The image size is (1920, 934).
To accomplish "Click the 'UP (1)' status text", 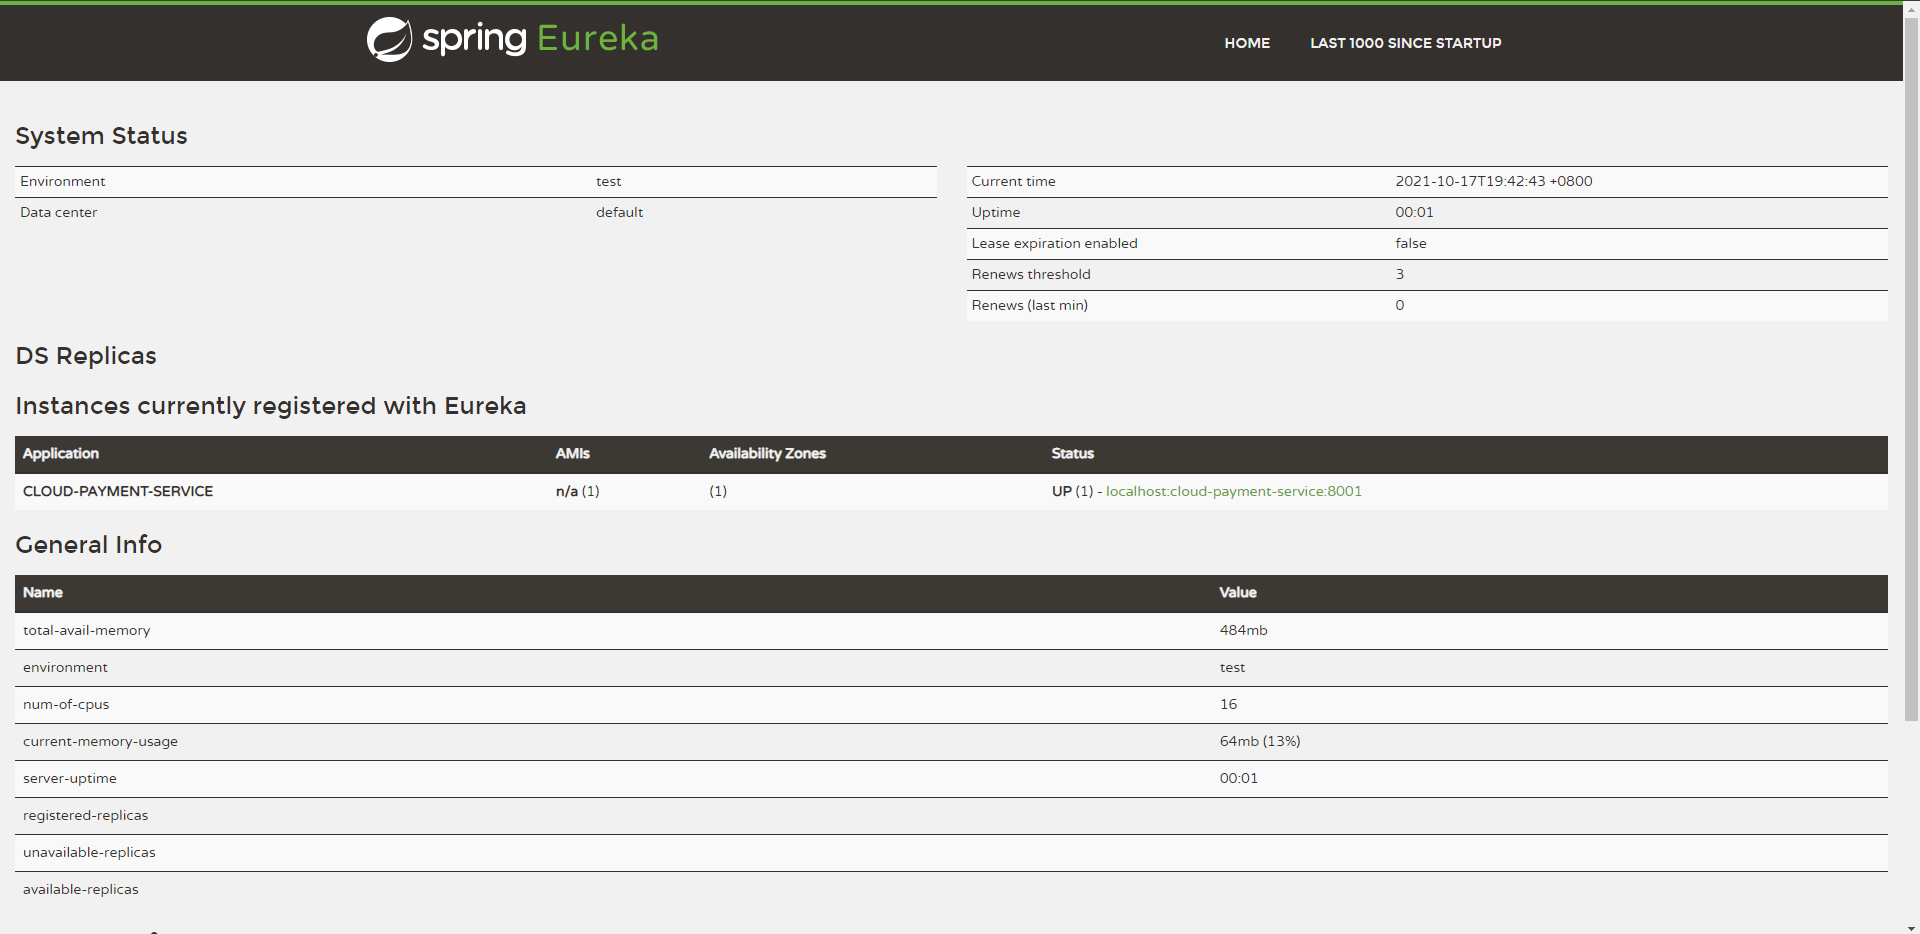I will [1072, 491].
